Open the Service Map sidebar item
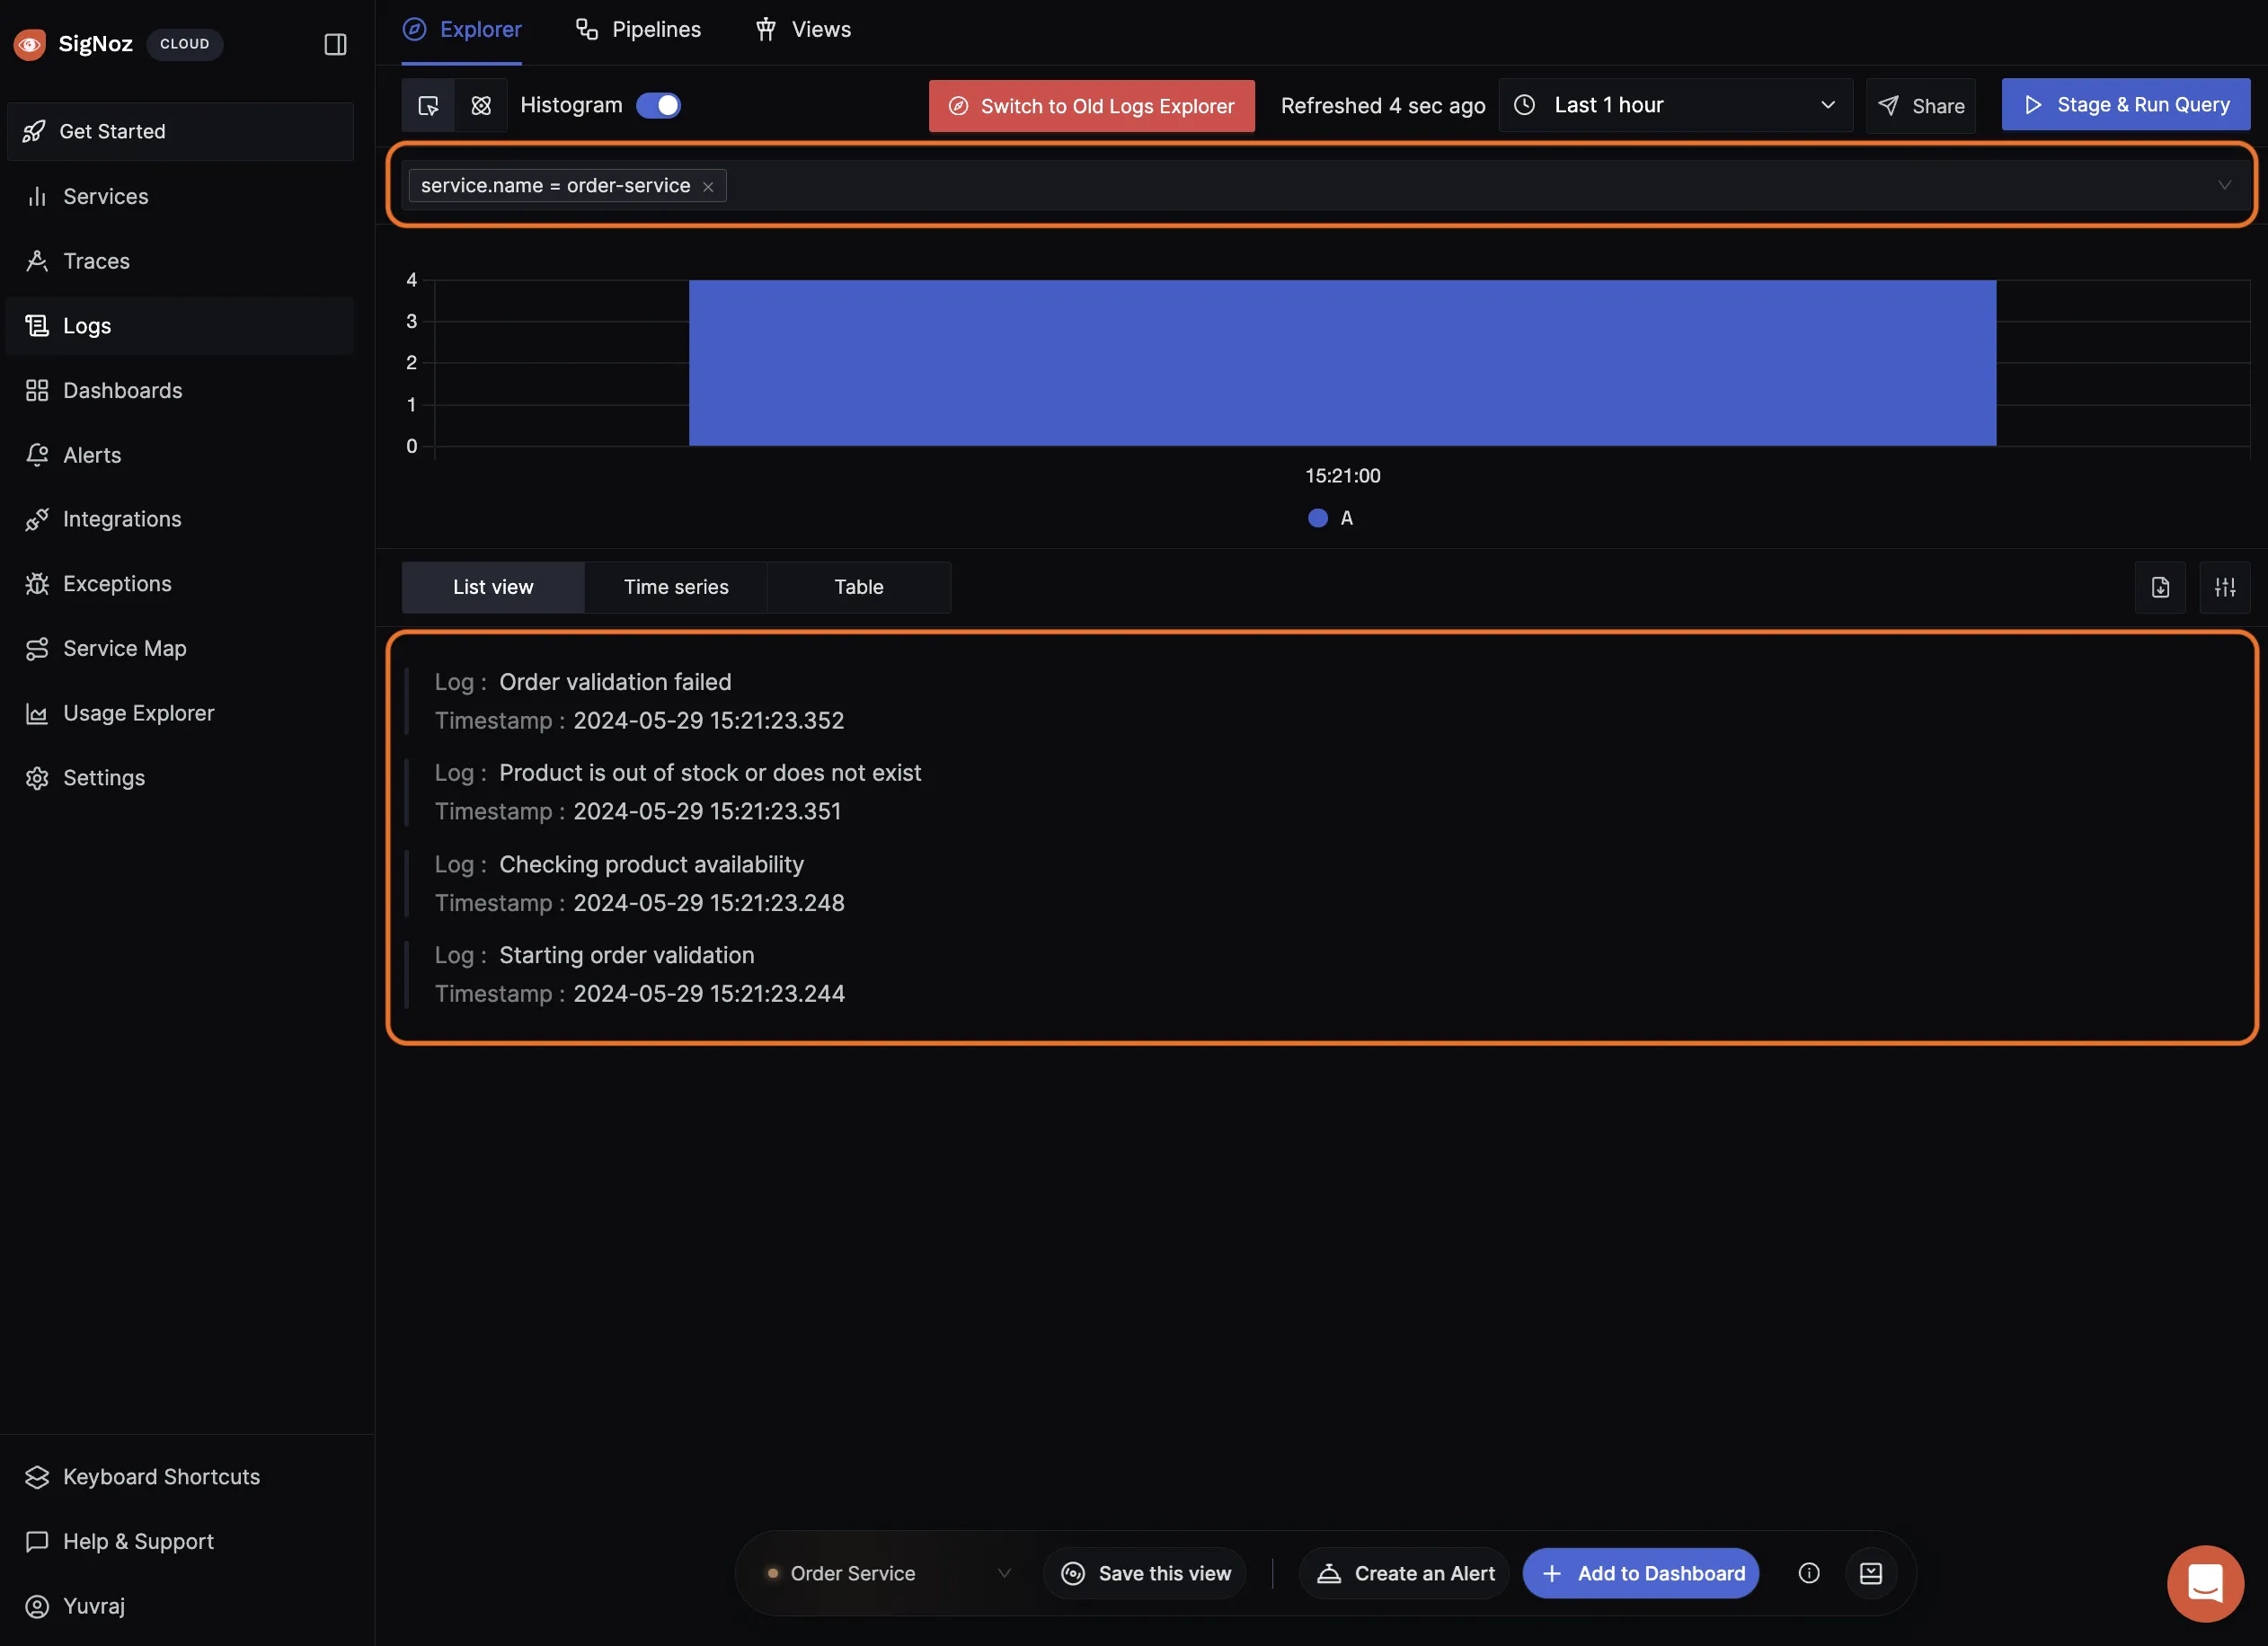 click(124, 648)
